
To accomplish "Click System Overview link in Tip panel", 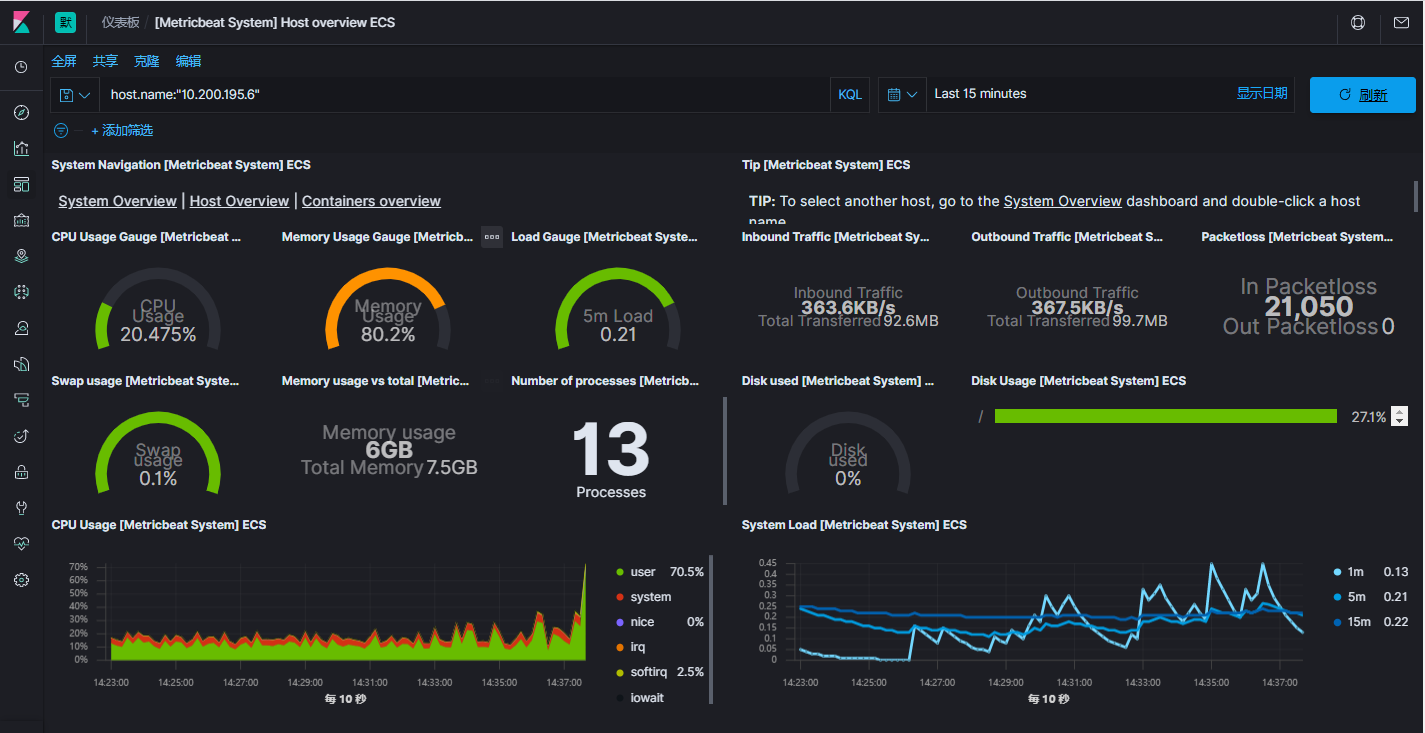I will [x=1063, y=201].
